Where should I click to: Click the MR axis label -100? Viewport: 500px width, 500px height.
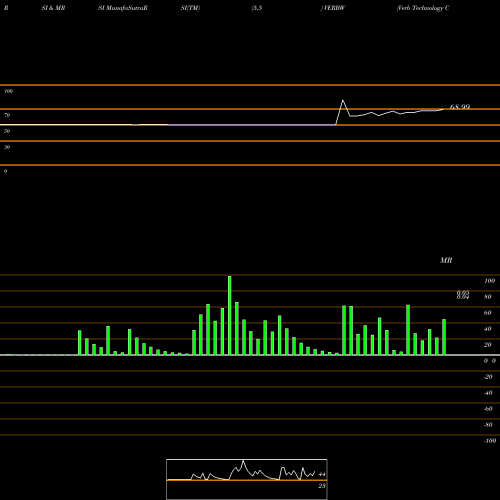[490, 441]
